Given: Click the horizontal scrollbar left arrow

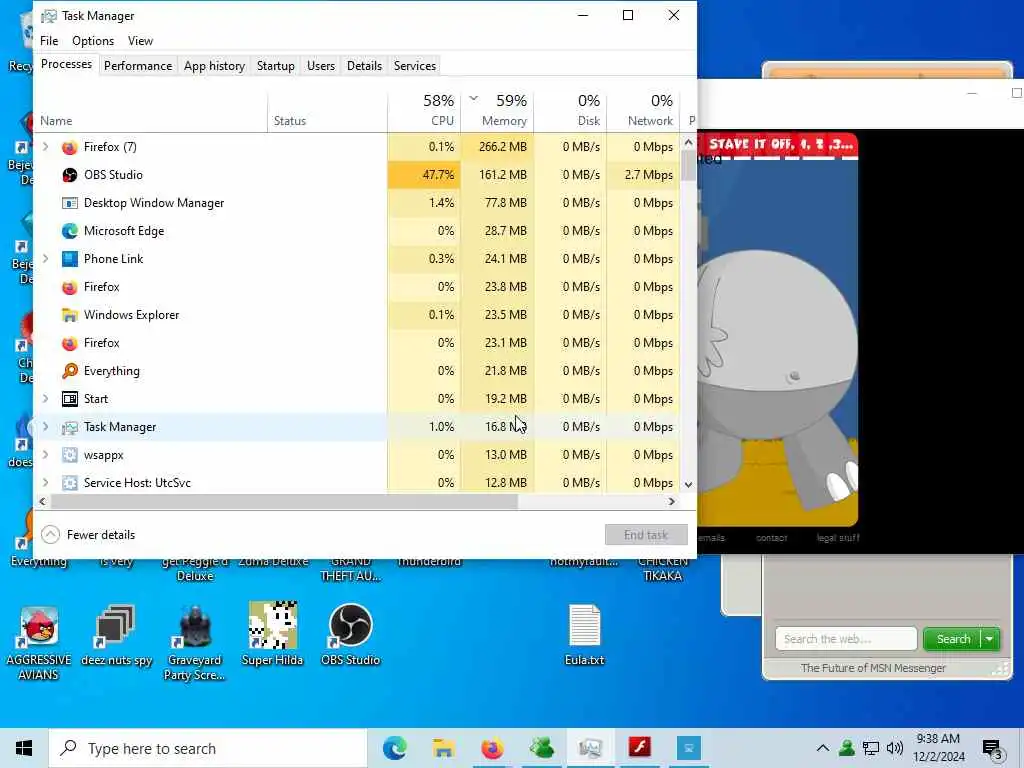Looking at the screenshot, I should click(42, 502).
